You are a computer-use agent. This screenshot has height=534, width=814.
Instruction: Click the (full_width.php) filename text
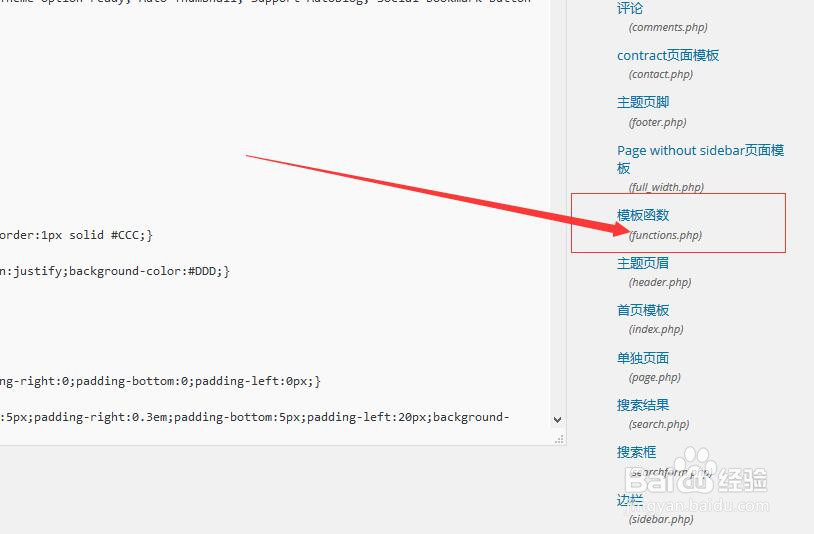tap(666, 187)
